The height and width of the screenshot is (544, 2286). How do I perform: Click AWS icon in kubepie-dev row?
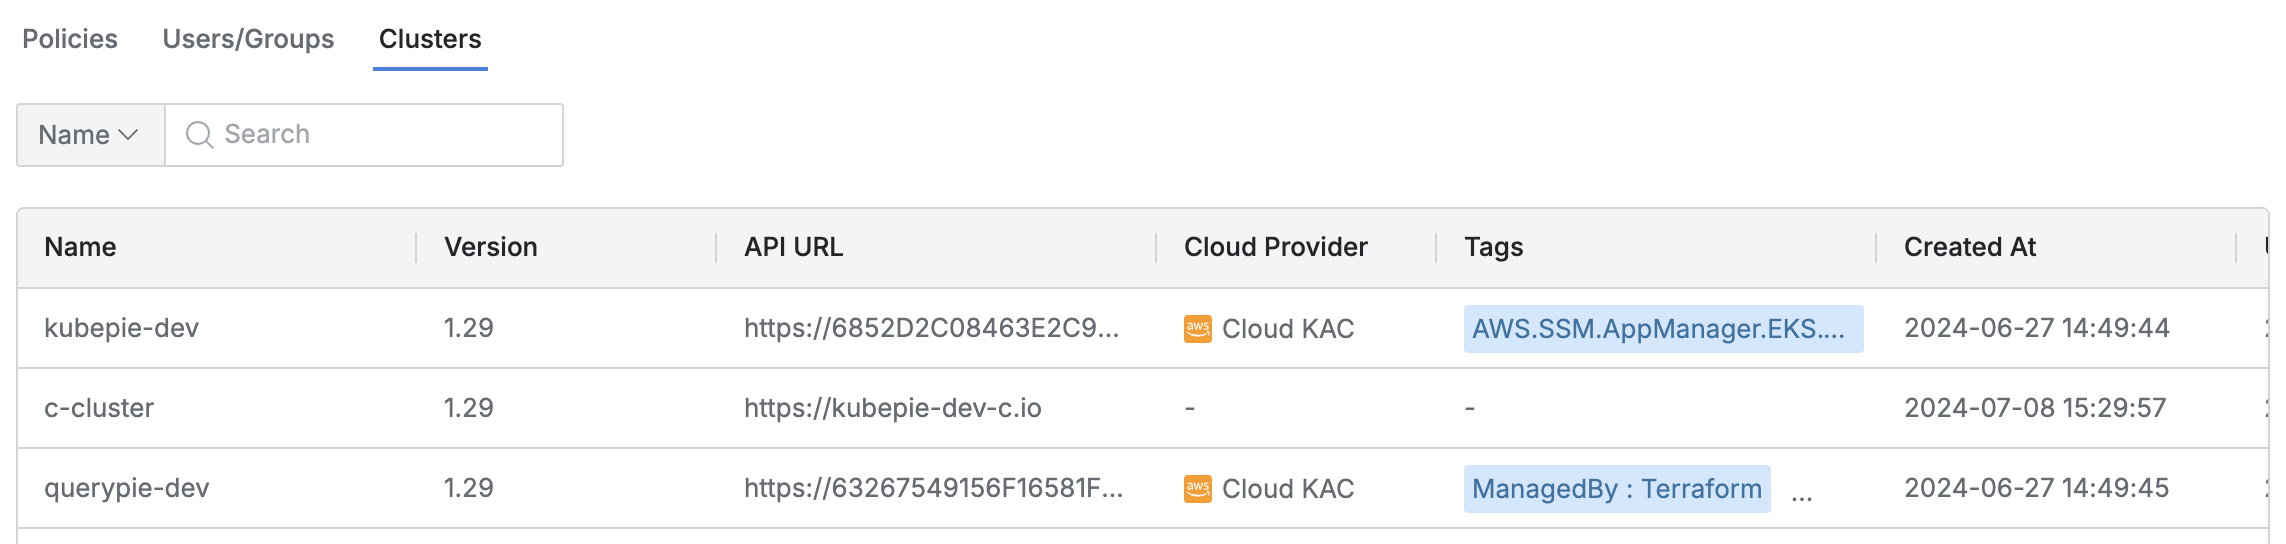click(x=1197, y=329)
